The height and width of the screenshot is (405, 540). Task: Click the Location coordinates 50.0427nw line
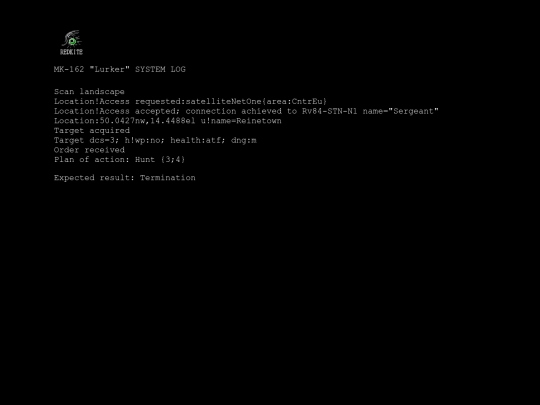pyautogui.click(x=168, y=121)
